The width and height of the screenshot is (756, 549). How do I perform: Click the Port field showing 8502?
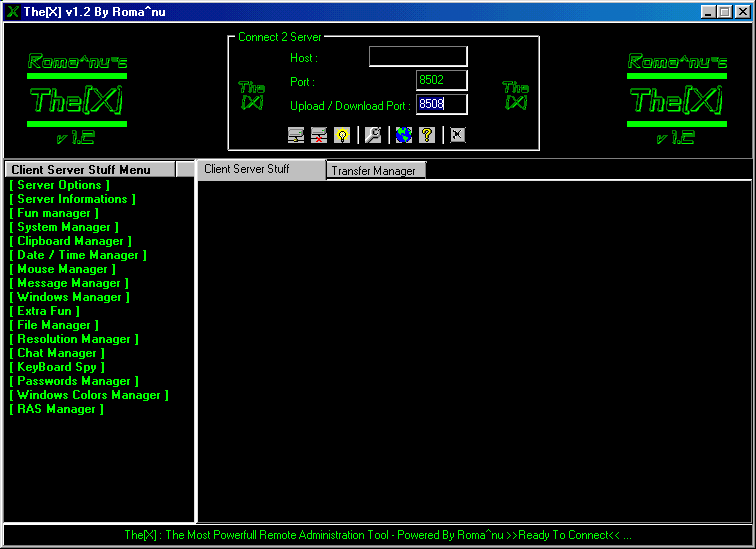click(441, 81)
